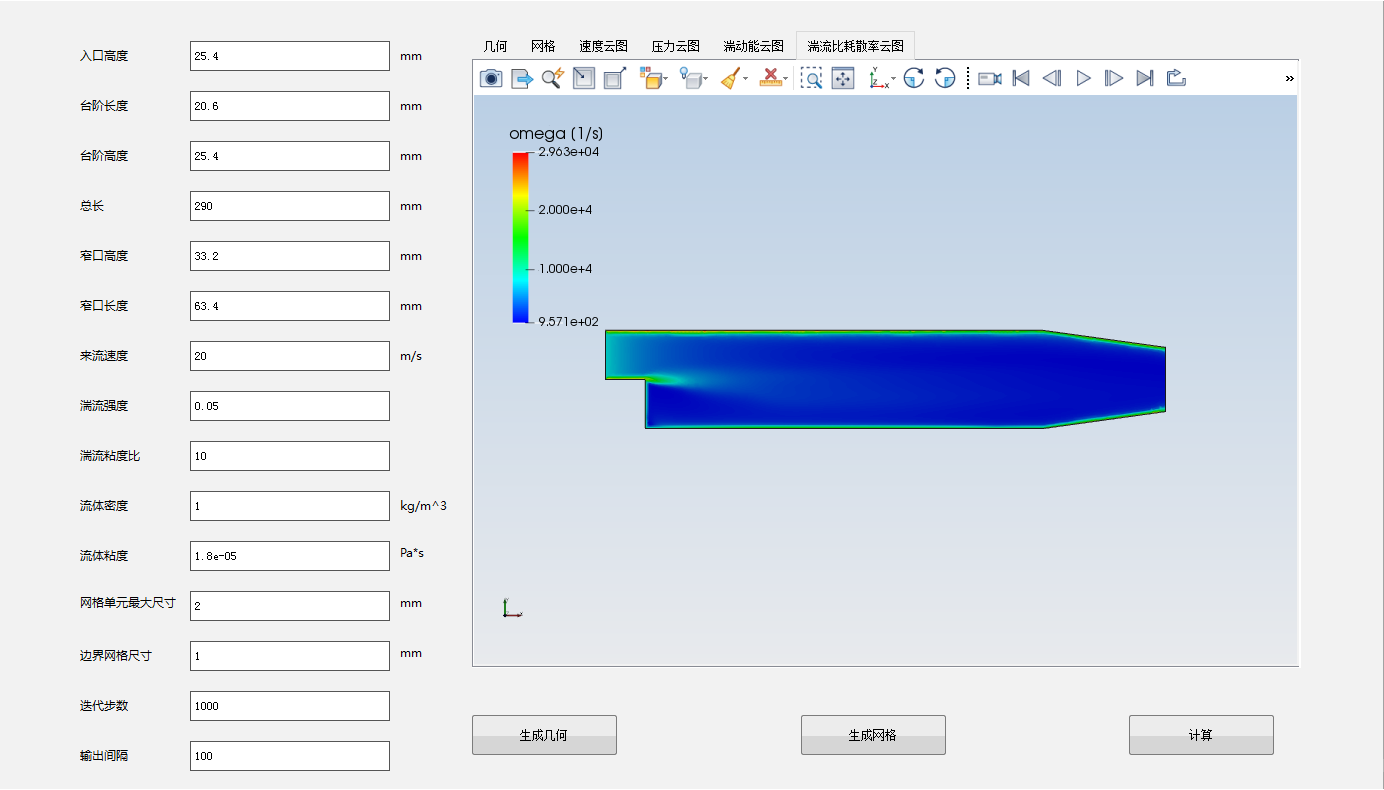This screenshot has width=1384, height=790.
Task: Click the magnifier with lightning icon
Action: click(x=553, y=78)
